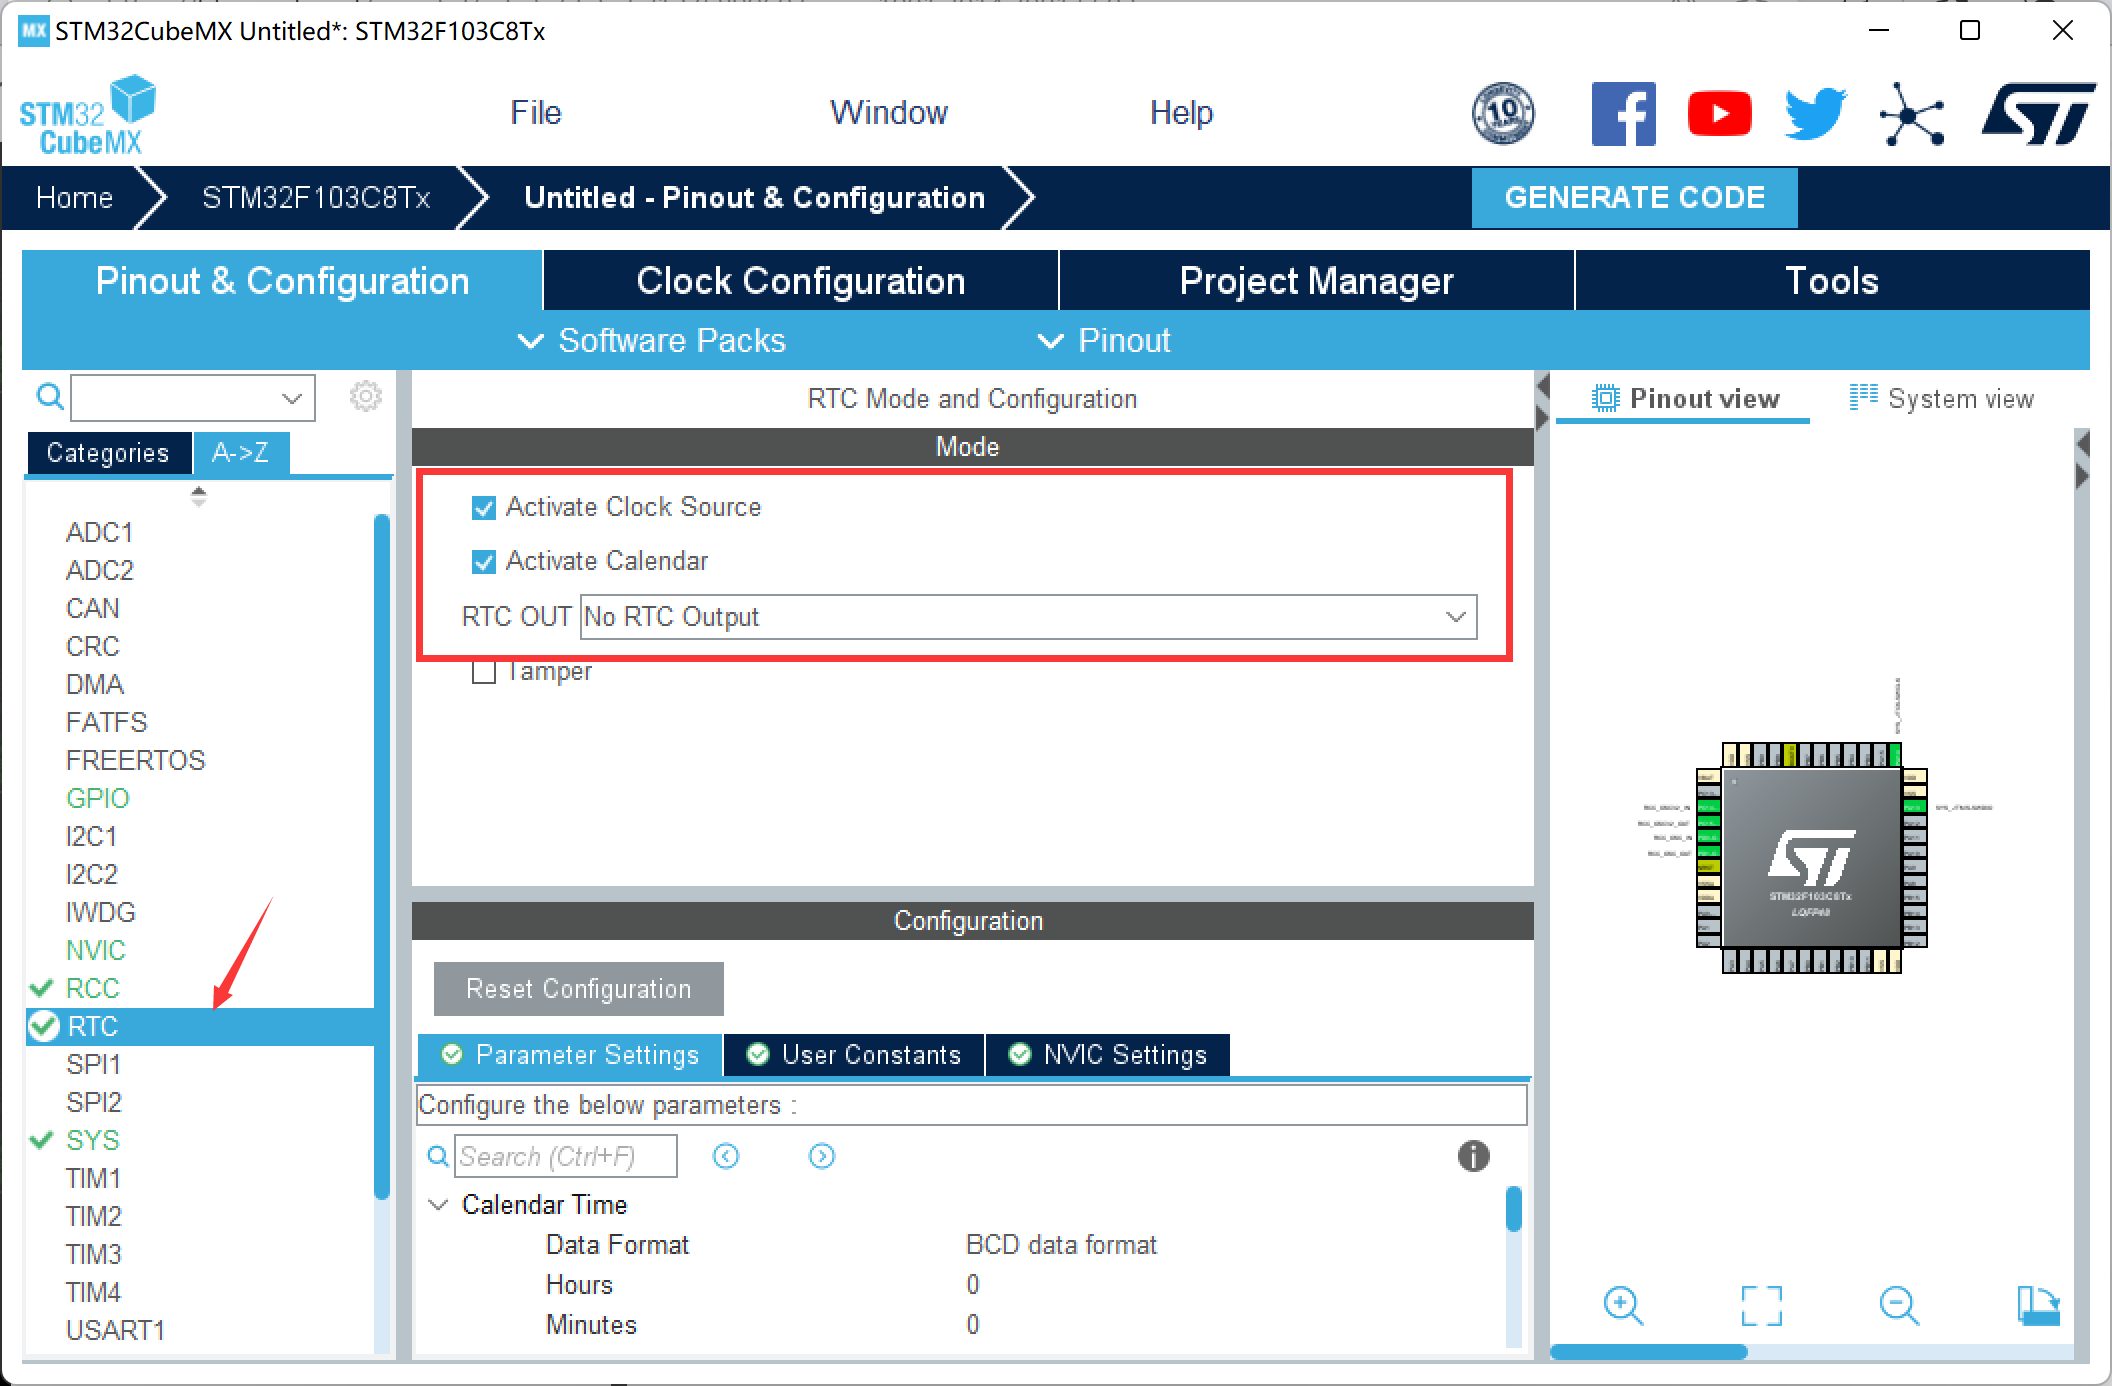The width and height of the screenshot is (2112, 1386).
Task: Open the YouTube icon link
Action: tap(1719, 114)
